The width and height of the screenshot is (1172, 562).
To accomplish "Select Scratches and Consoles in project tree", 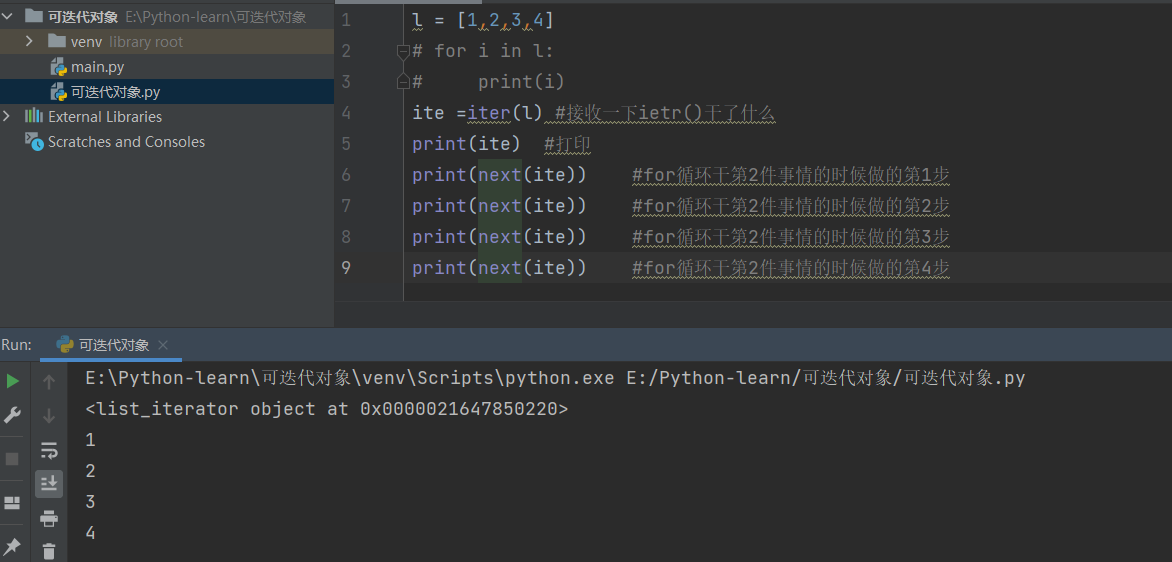I will [x=126, y=142].
